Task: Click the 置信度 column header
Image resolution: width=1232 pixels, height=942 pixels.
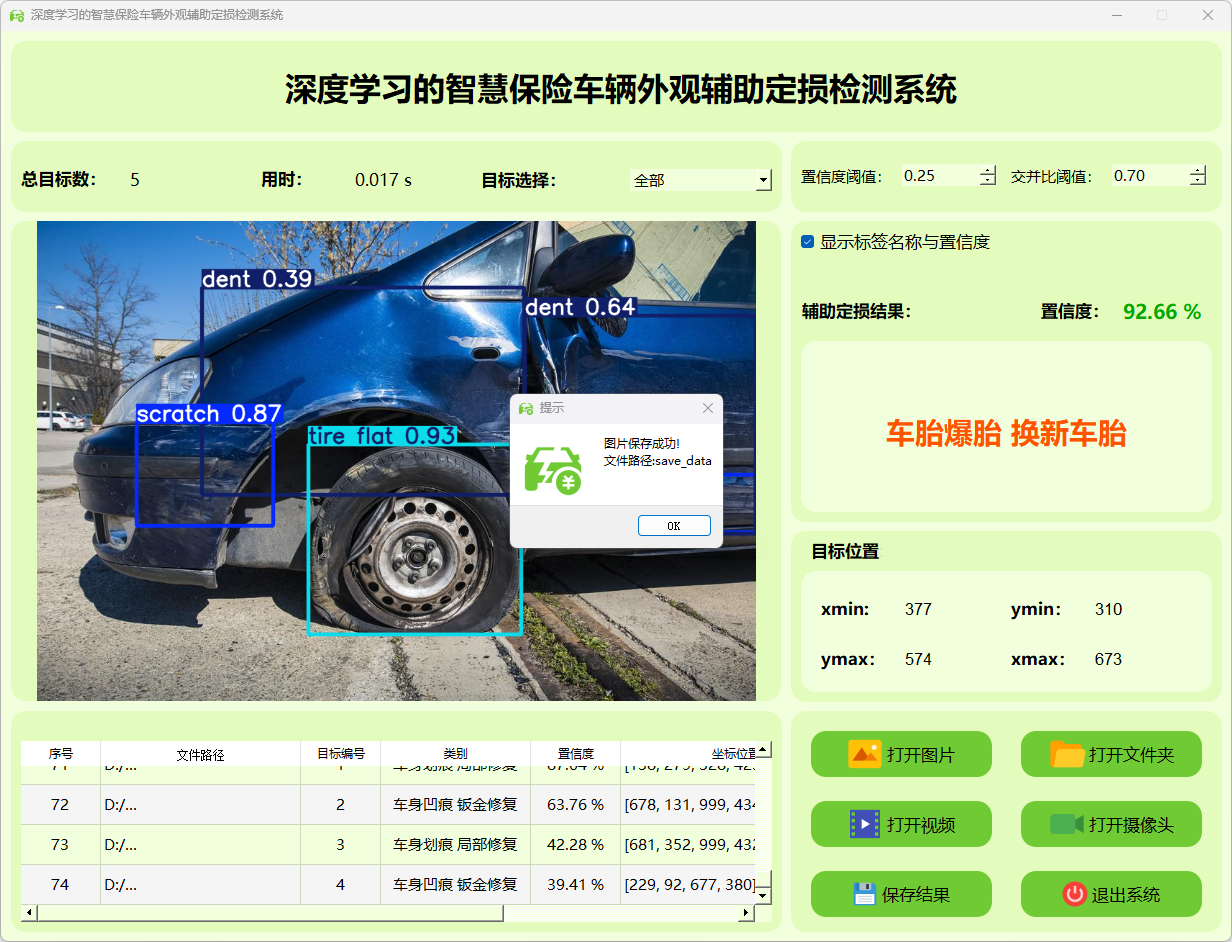Action: [575, 754]
